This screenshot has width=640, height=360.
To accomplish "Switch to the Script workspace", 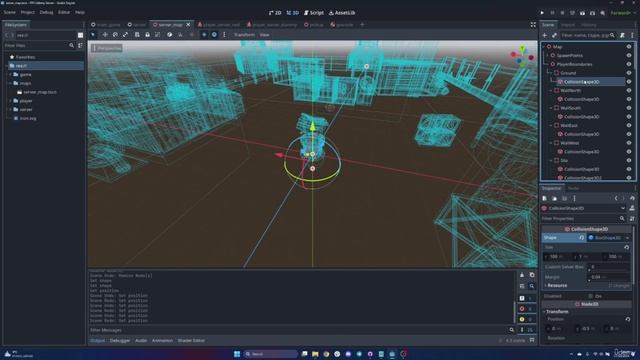I will pos(314,13).
